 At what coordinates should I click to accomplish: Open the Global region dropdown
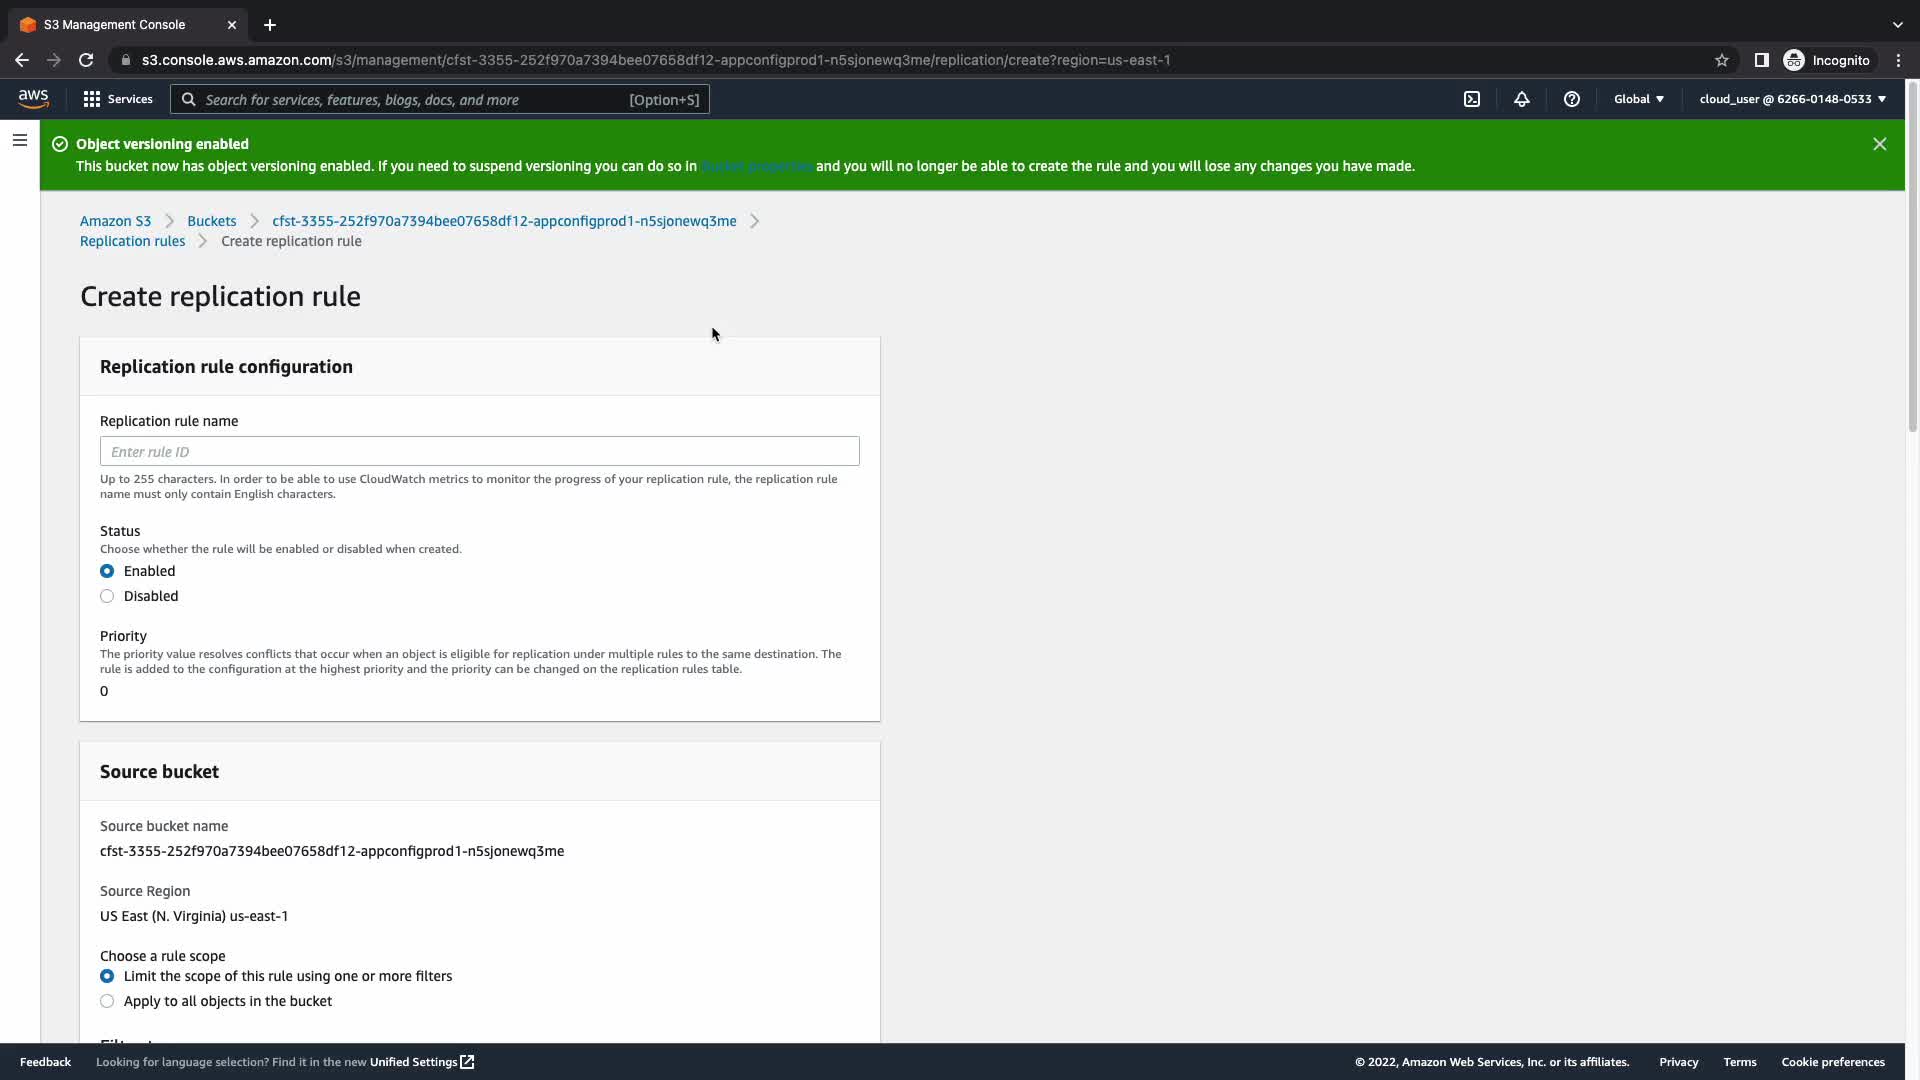(1638, 99)
